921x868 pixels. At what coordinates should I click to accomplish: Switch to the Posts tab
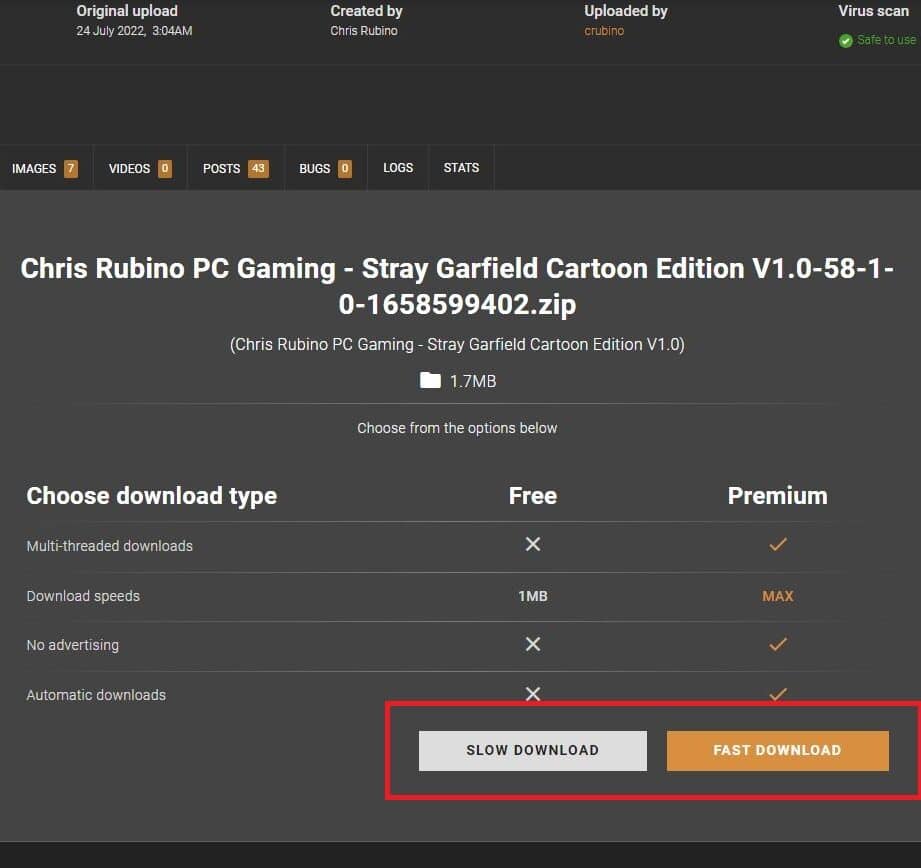click(x=236, y=169)
